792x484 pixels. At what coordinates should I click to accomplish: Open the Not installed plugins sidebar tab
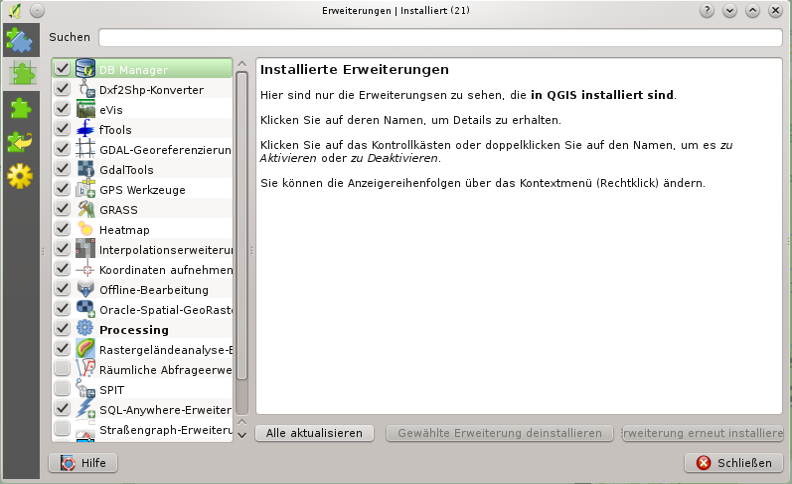click(20, 108)
